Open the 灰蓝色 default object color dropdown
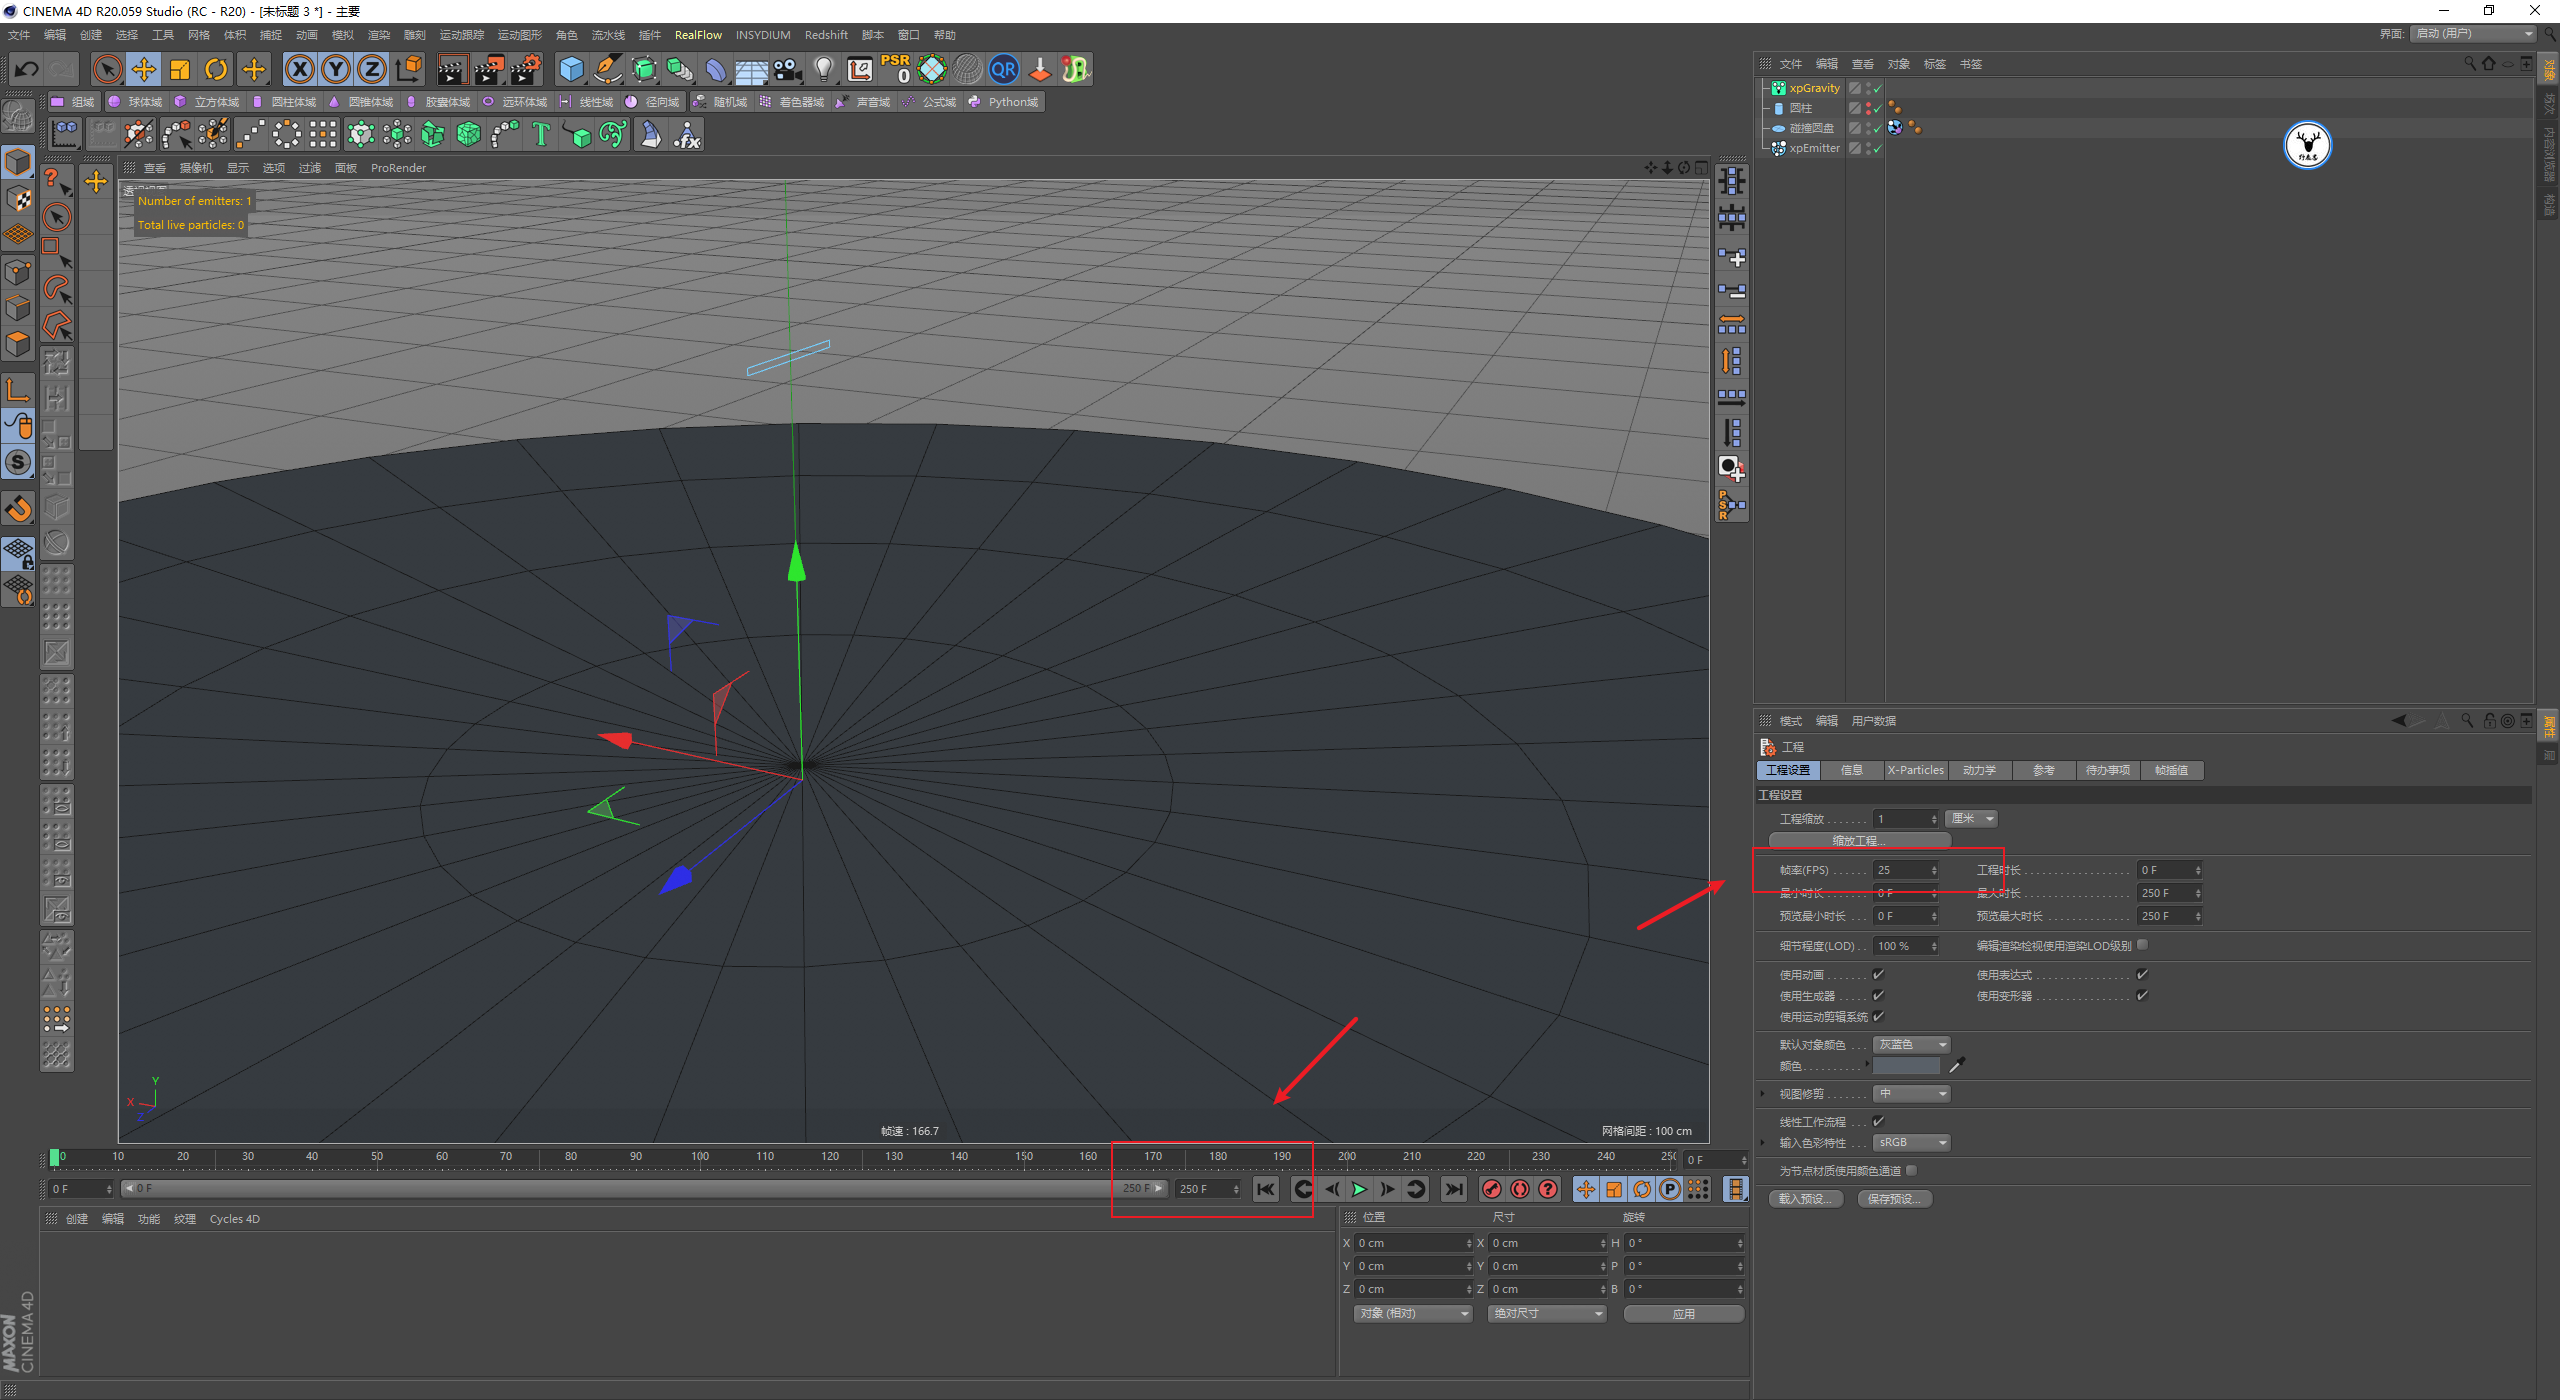This screenshot has width=2560, height=1400. click(1911, 1044)
